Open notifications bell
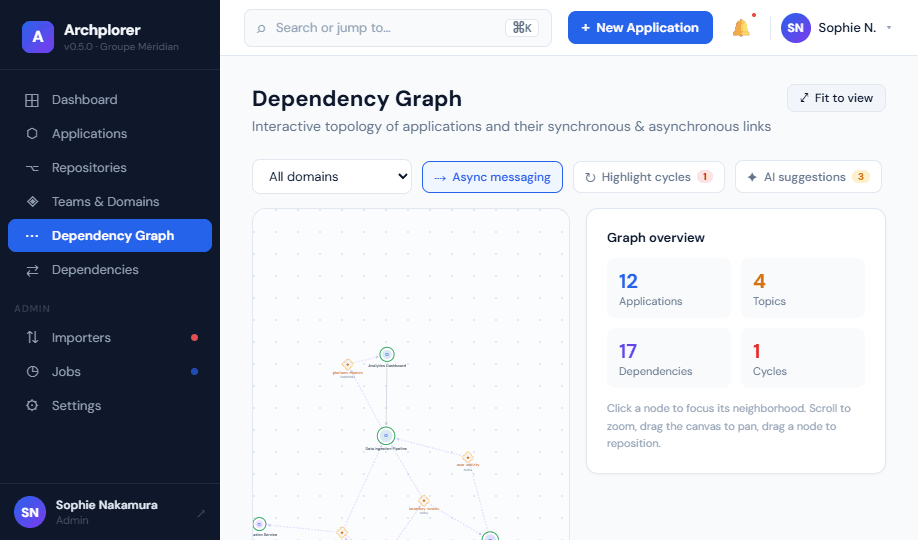 point(741,28)
